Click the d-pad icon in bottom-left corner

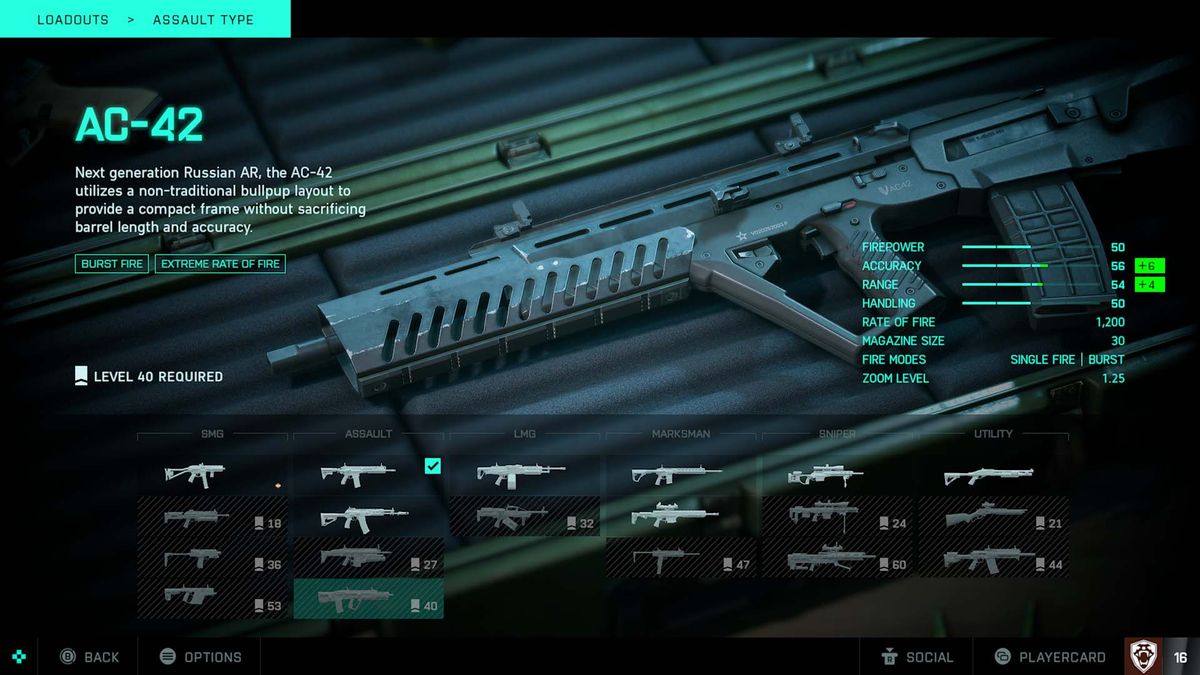19,657
